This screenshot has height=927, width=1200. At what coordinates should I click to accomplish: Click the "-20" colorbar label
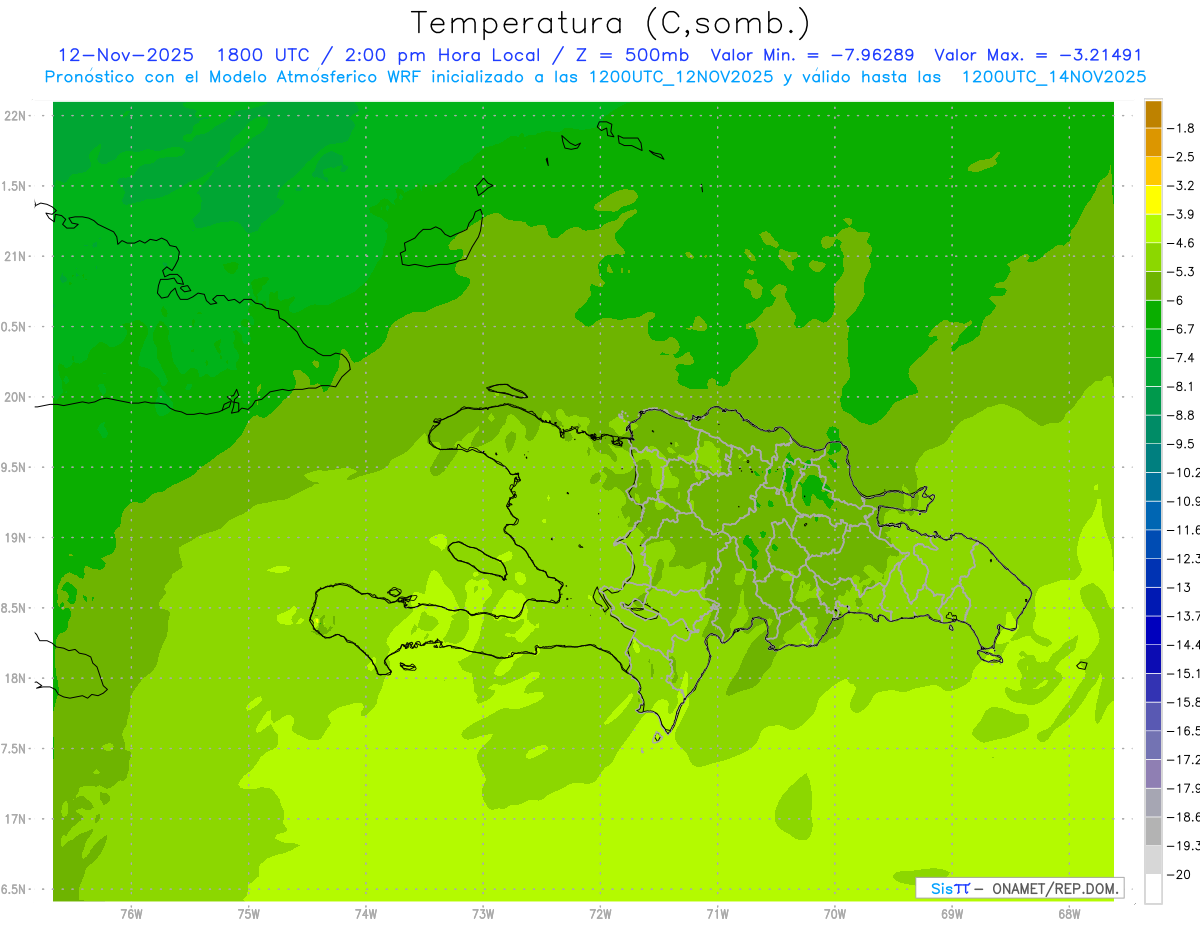pos(1181,874)
